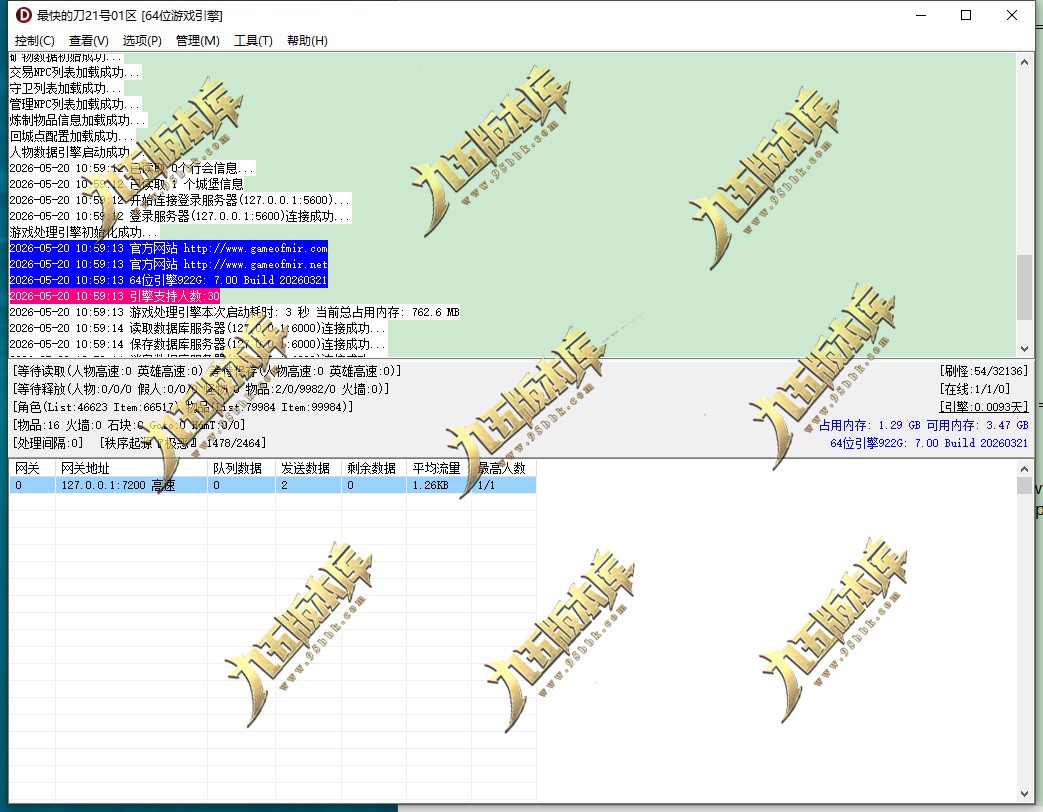The image size is (1043, 812).
Task: Click the 发送数据 column header
Action: pos(309,468)
